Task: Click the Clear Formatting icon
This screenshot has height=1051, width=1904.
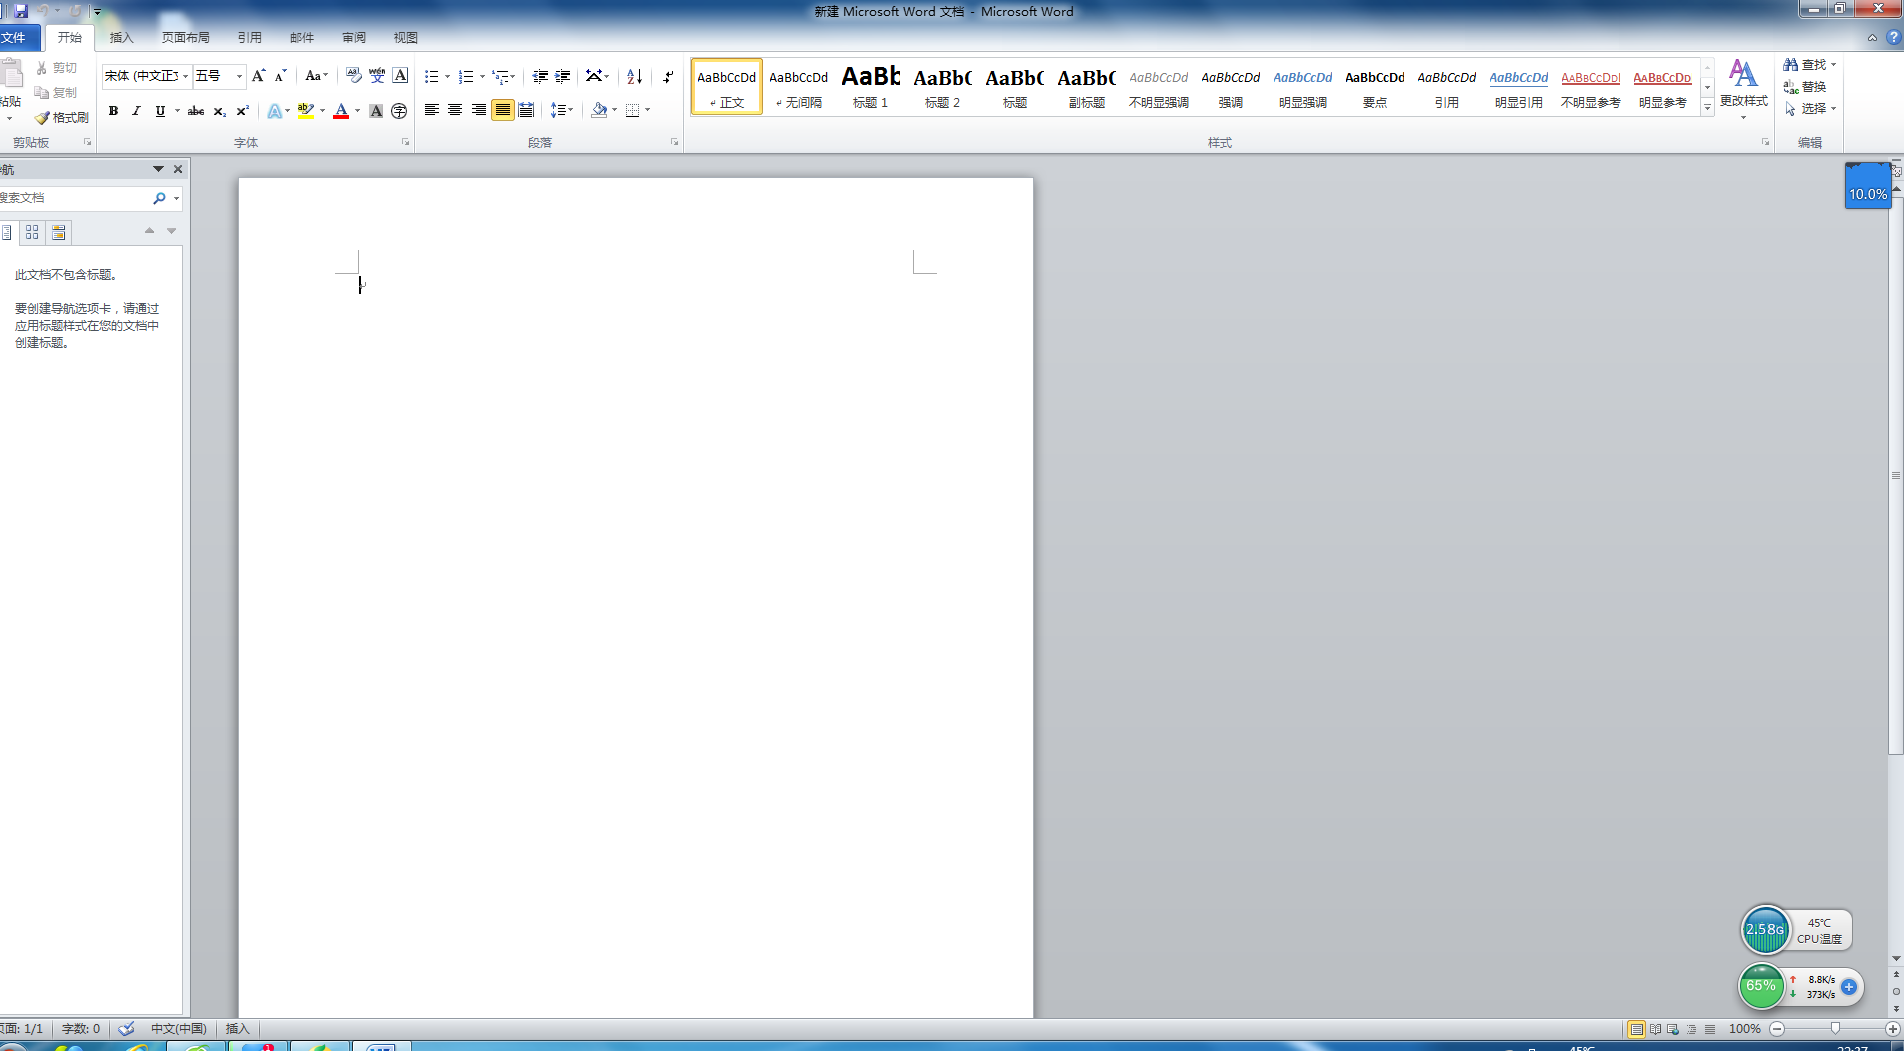Action: pos(353,75)
